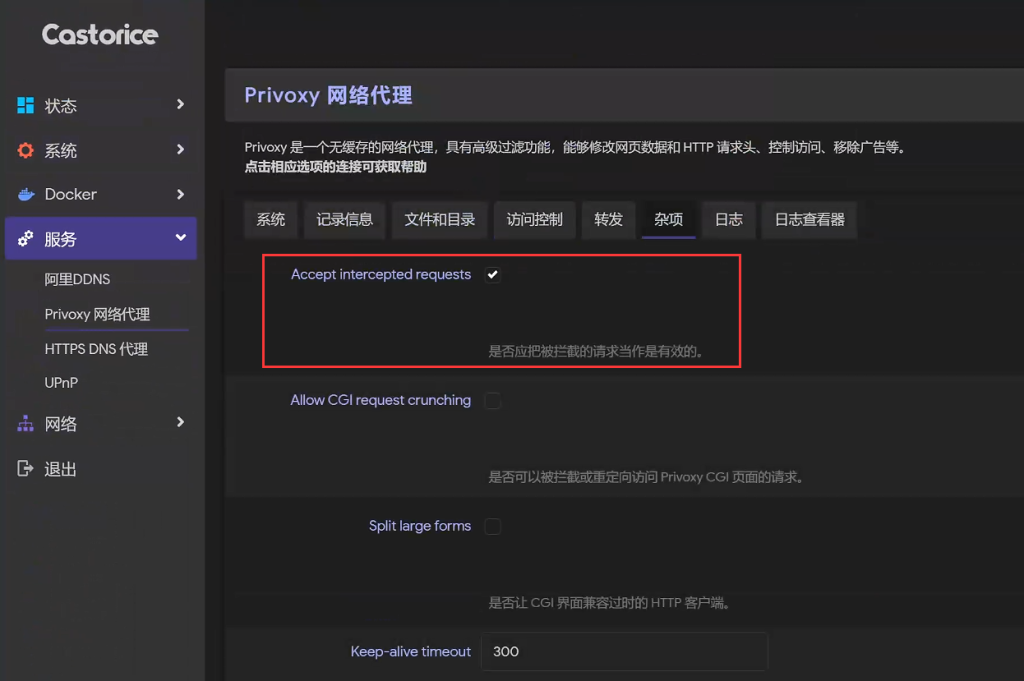
Task: Open the 阿里DDNS service page
Action: click(77, 280)
